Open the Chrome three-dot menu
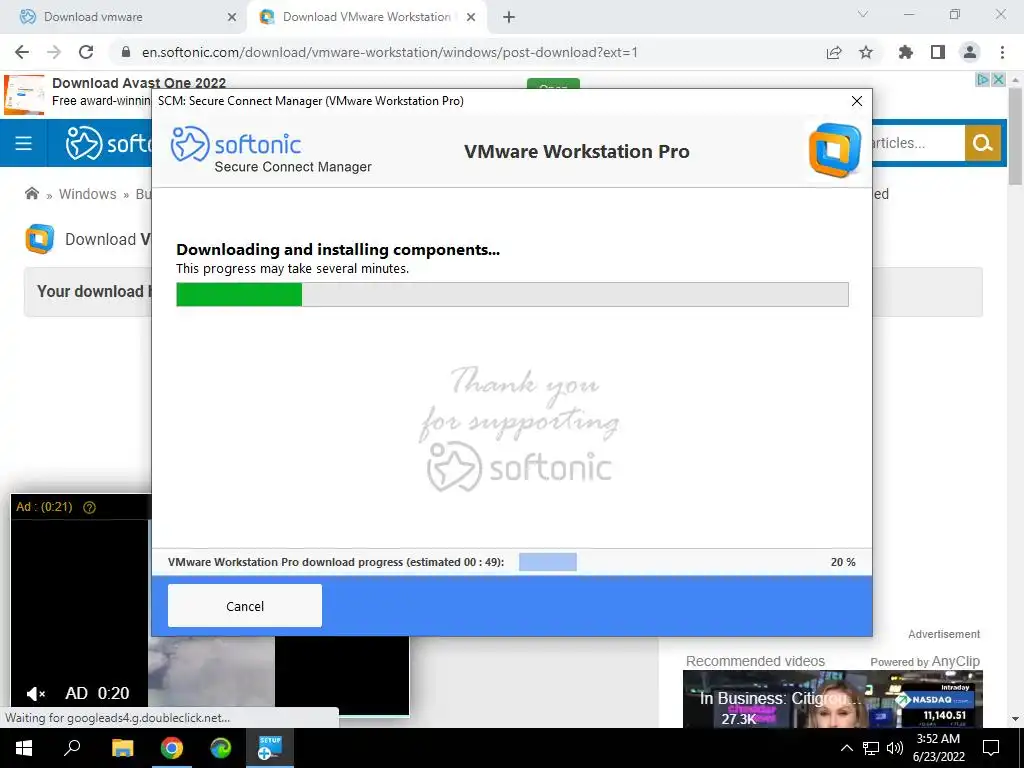 tap(1002, 52)
